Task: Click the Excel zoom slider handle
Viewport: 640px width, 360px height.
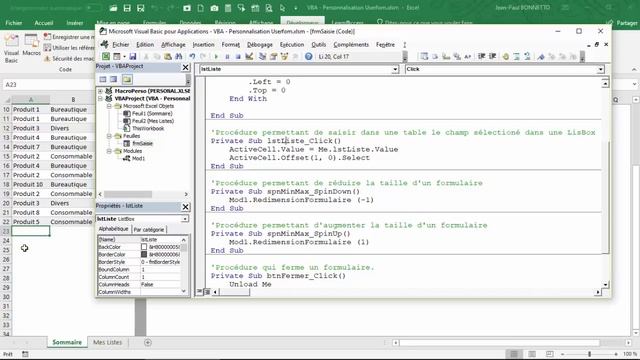Action: [589, 354]
